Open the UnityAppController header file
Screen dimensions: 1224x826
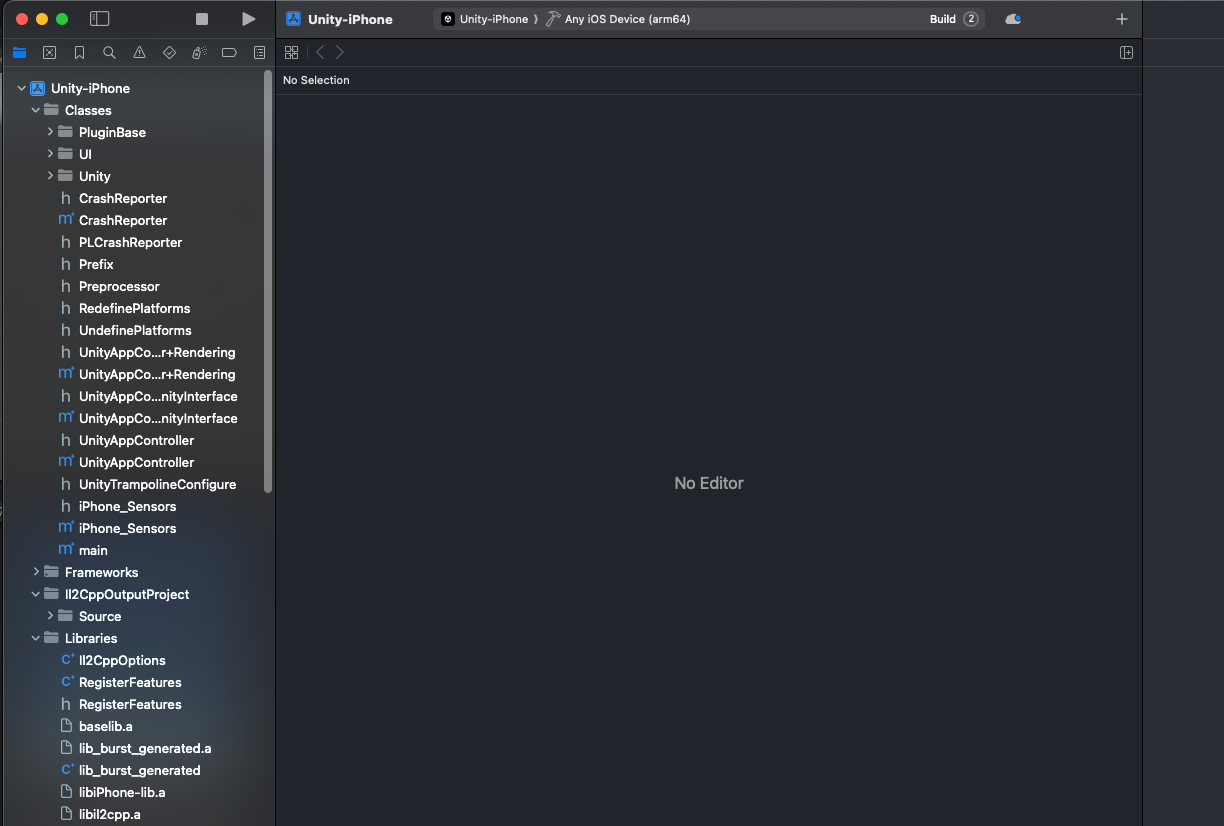click(135, 440)
